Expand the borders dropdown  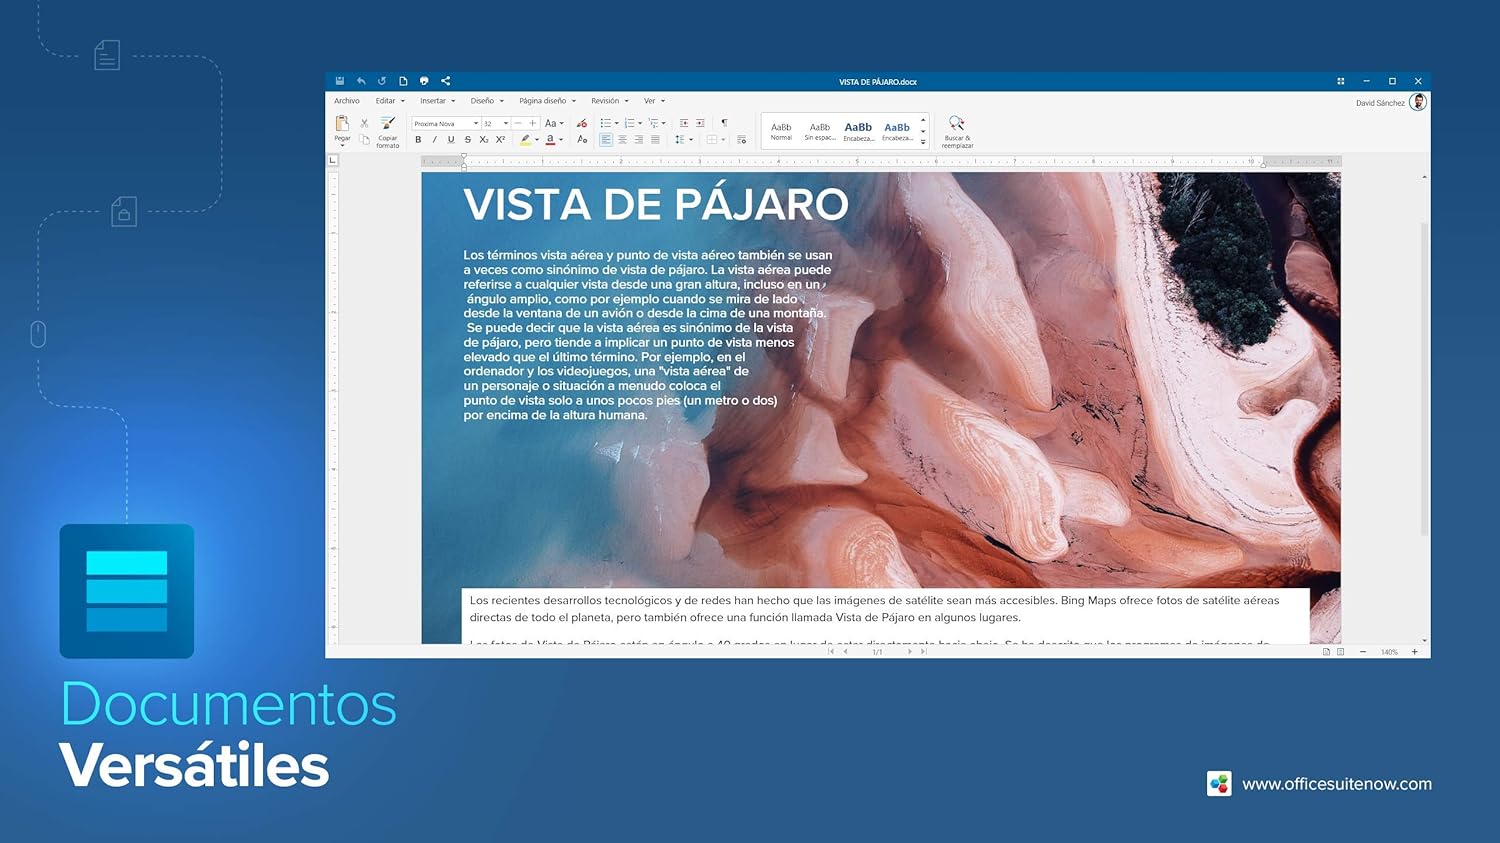[723, 140]
